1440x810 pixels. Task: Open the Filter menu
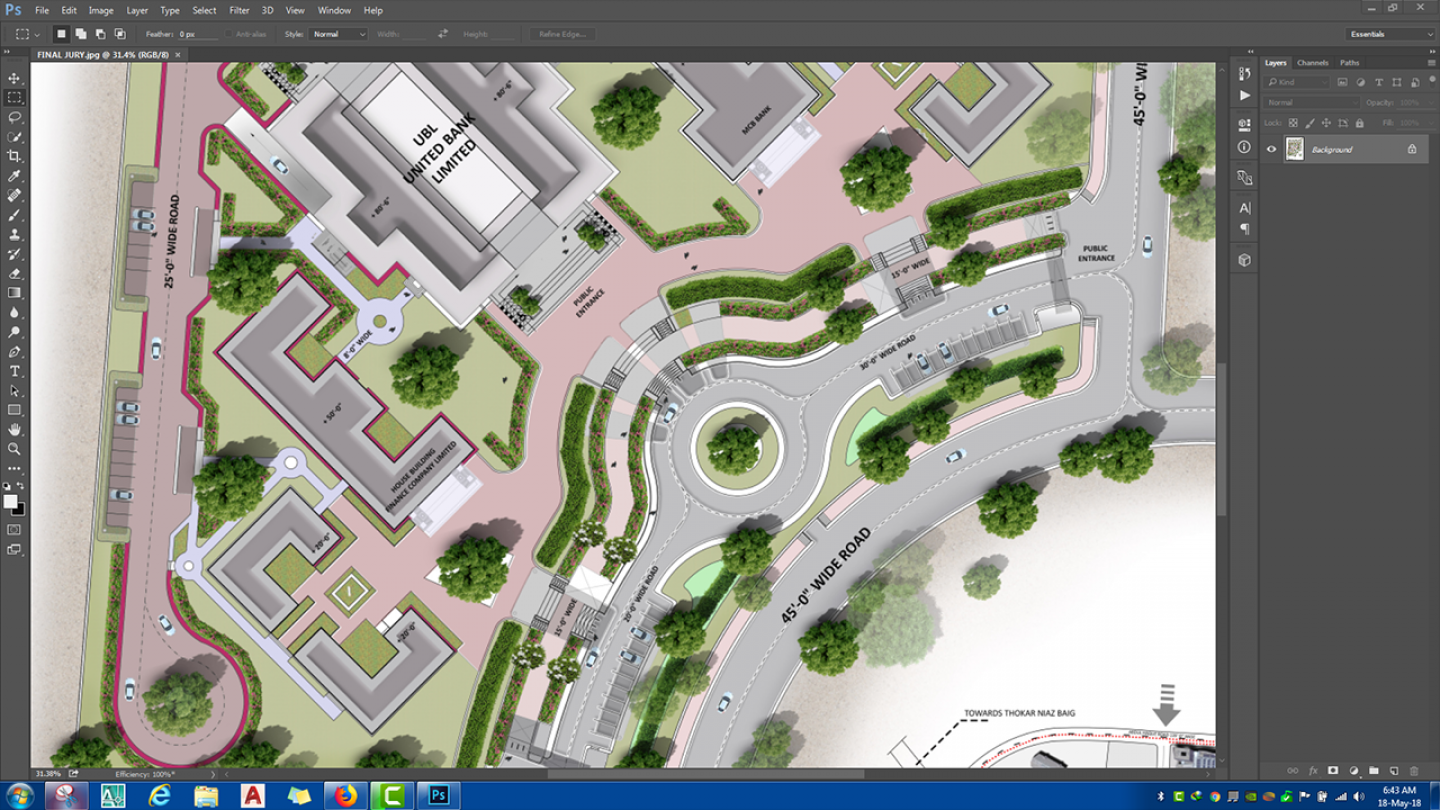pyautogui.click(x=239, y=10)
